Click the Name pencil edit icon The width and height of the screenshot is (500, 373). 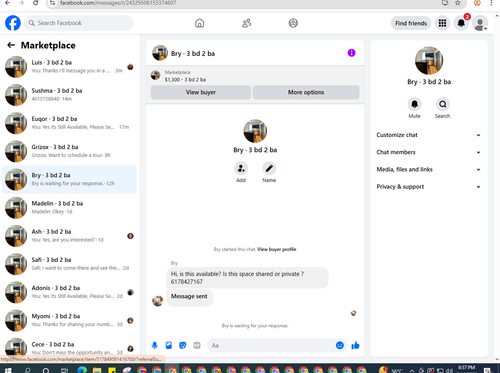269,168
